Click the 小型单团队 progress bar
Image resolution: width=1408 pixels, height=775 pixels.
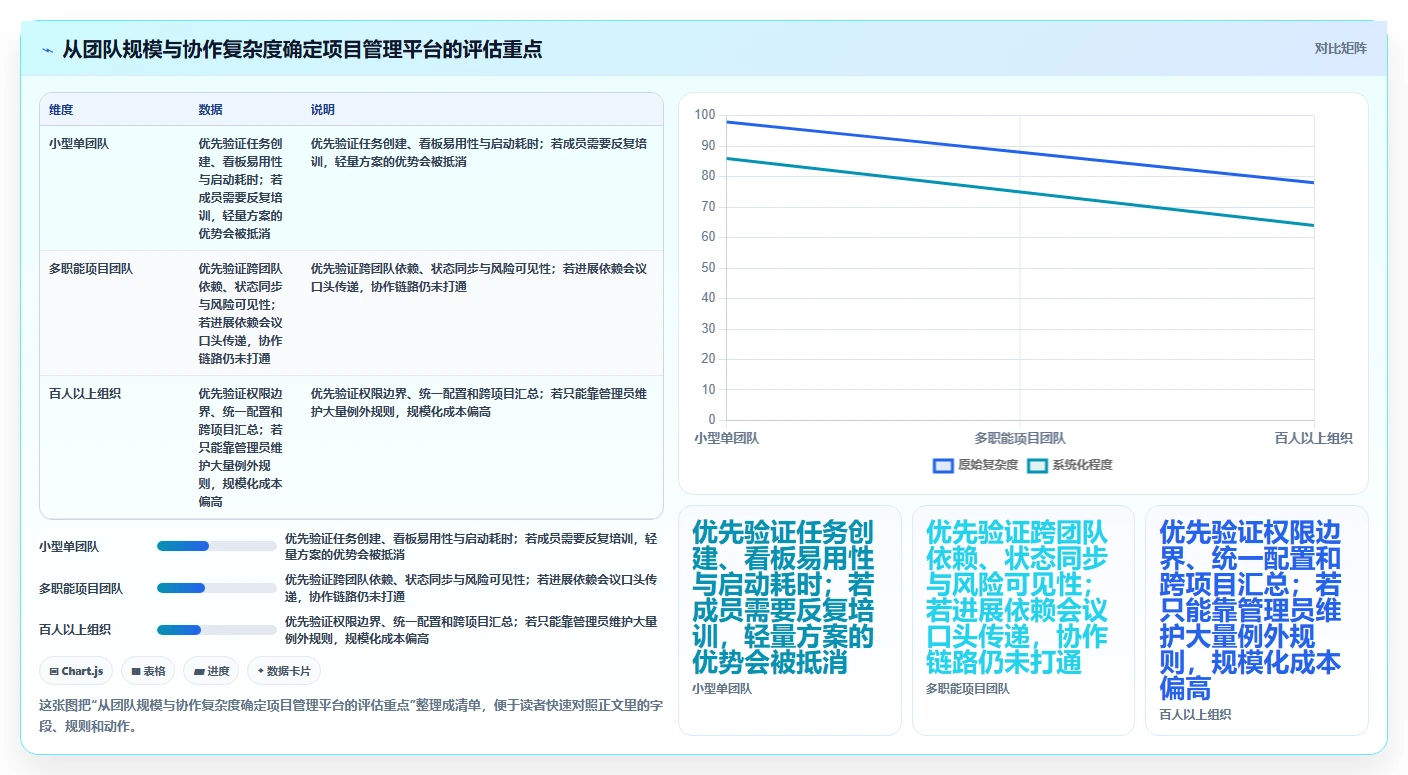tap(216, 546)
